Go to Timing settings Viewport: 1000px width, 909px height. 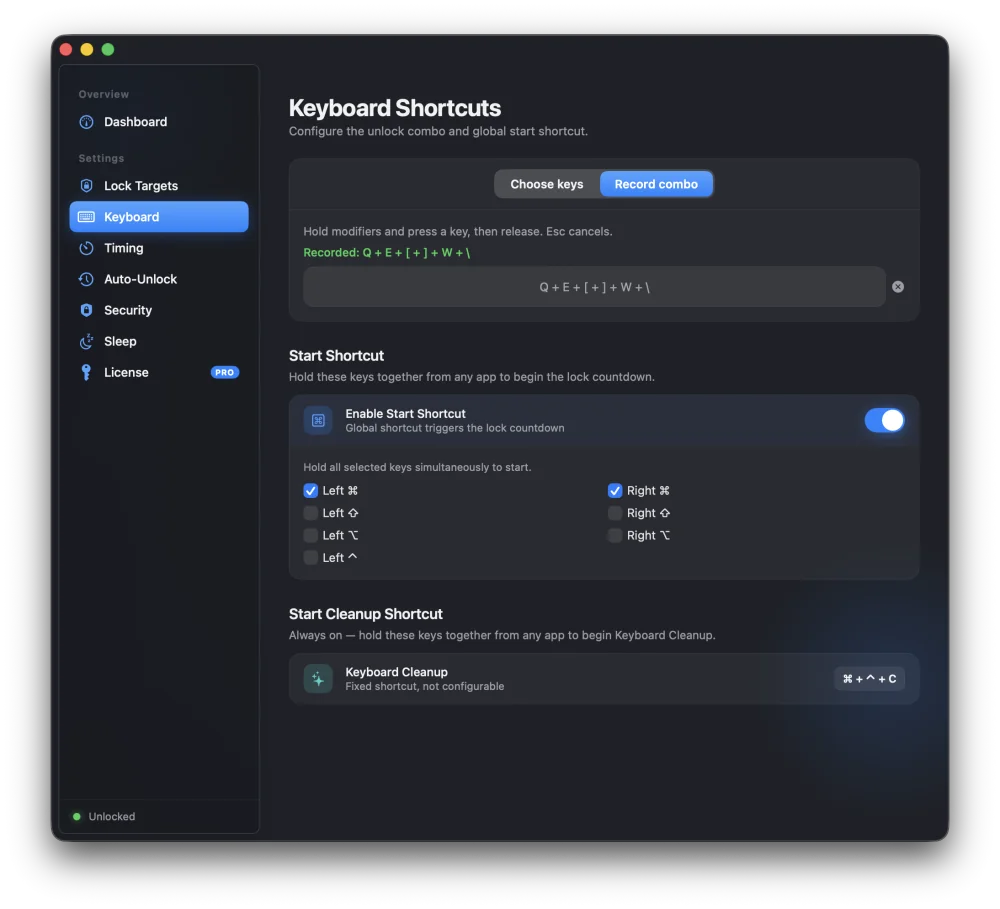(x=159, y=248)
